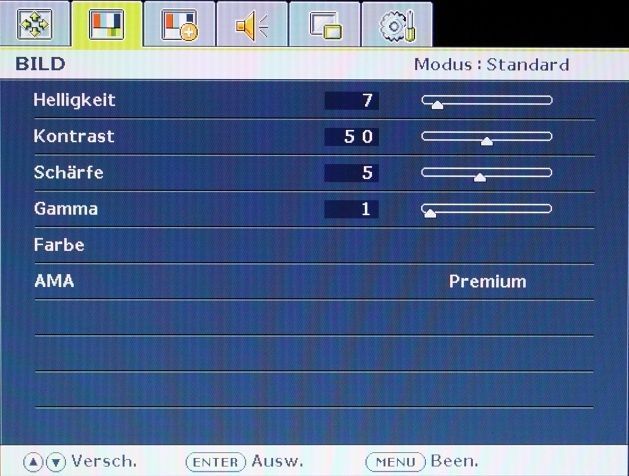Click the AMA Premium setting value
The width and height of the screenshot is (629, 476).
(487, 282)
